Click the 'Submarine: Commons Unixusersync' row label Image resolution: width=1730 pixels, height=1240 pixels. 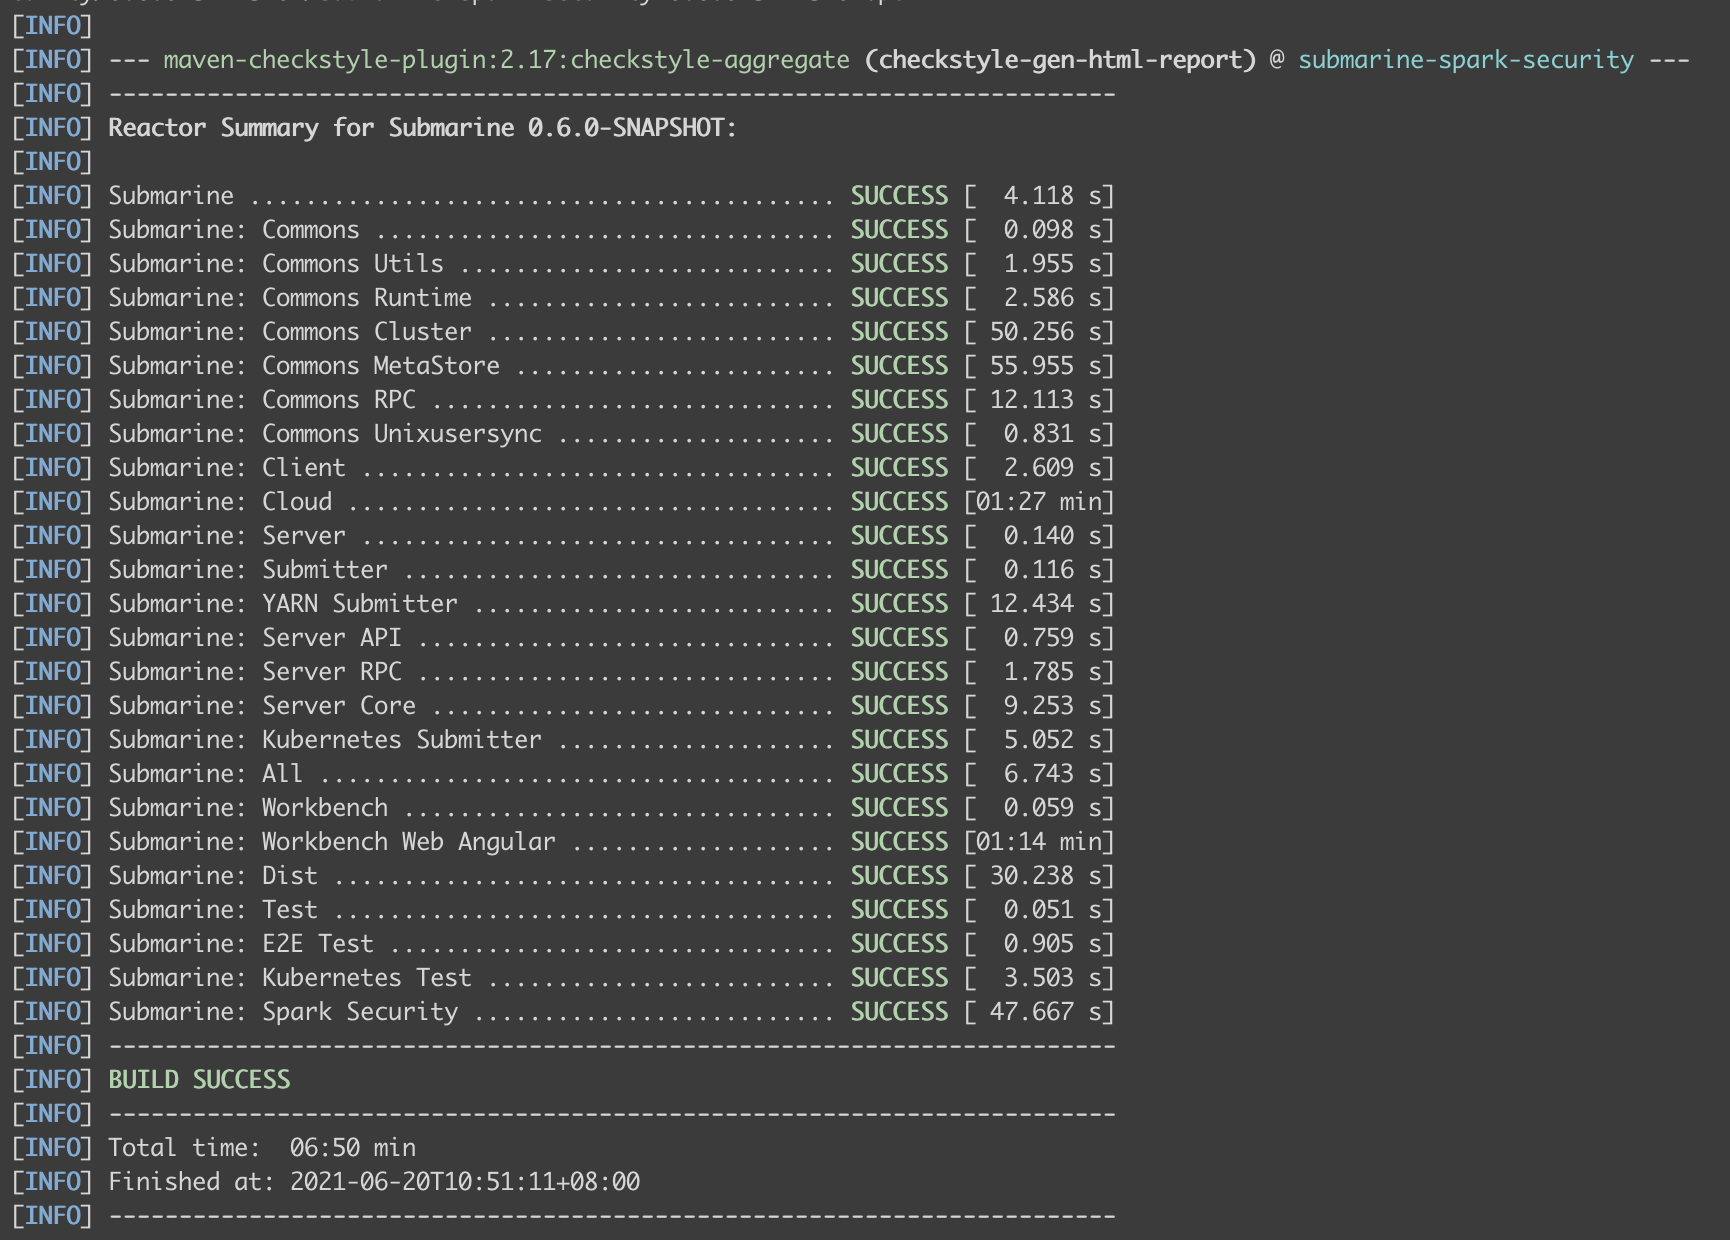[x=325, y=434]
